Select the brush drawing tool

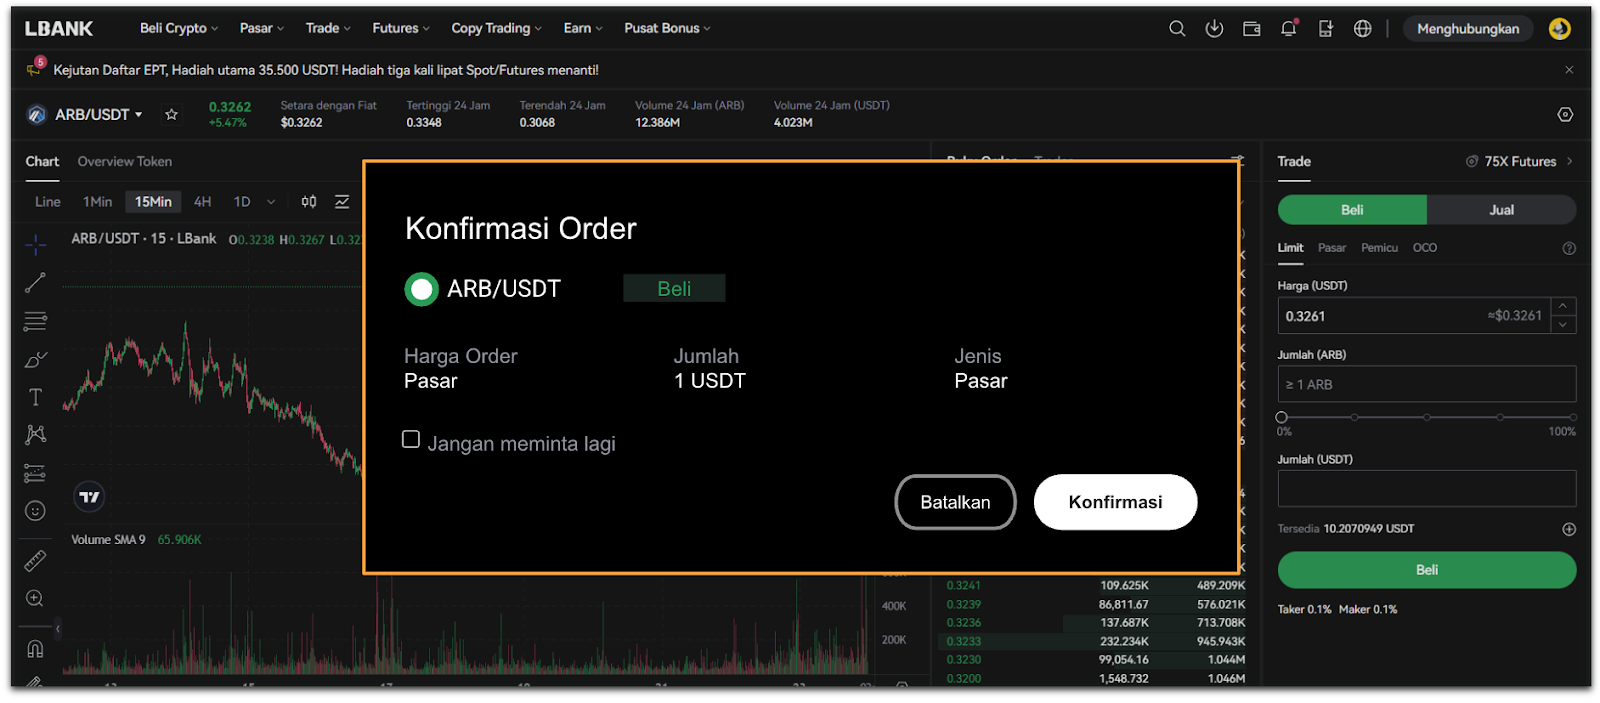(35, 359)
